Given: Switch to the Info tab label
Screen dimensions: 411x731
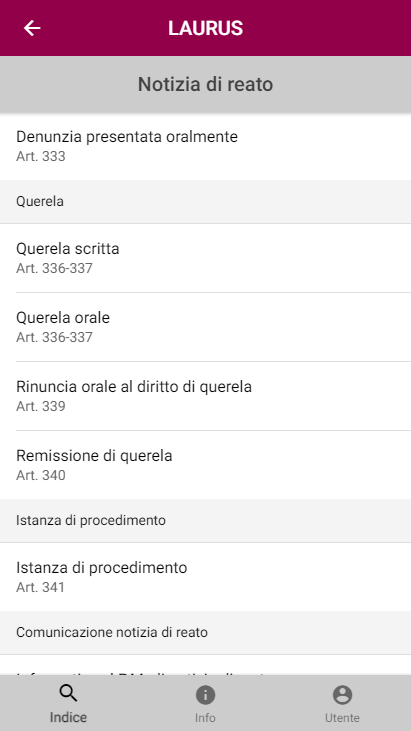Looking at the screenshot, I should coord(205,717).
